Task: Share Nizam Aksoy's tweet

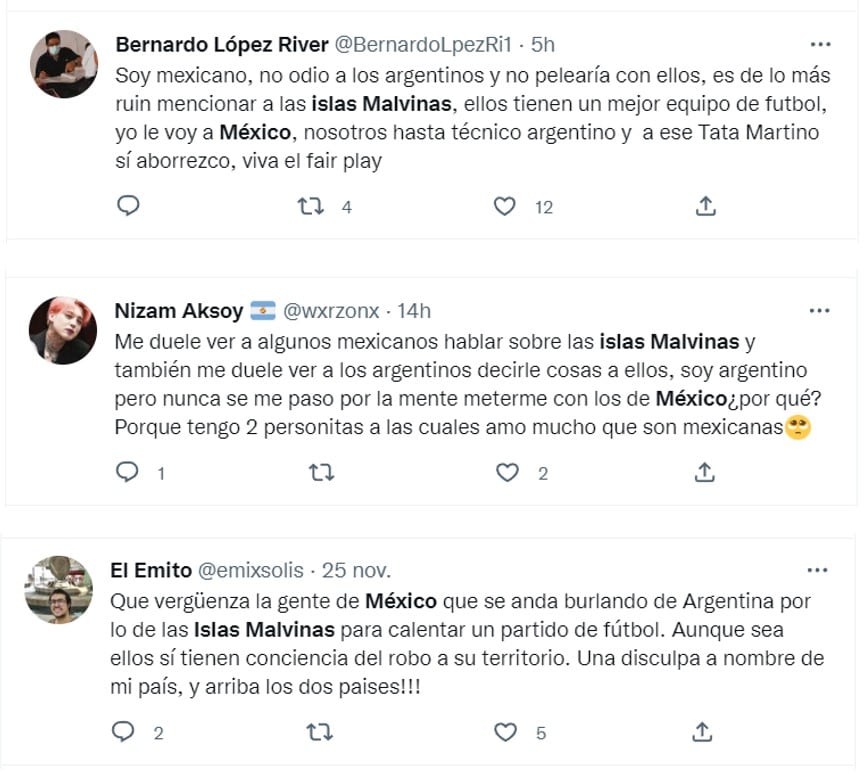Action: (703, 471)
